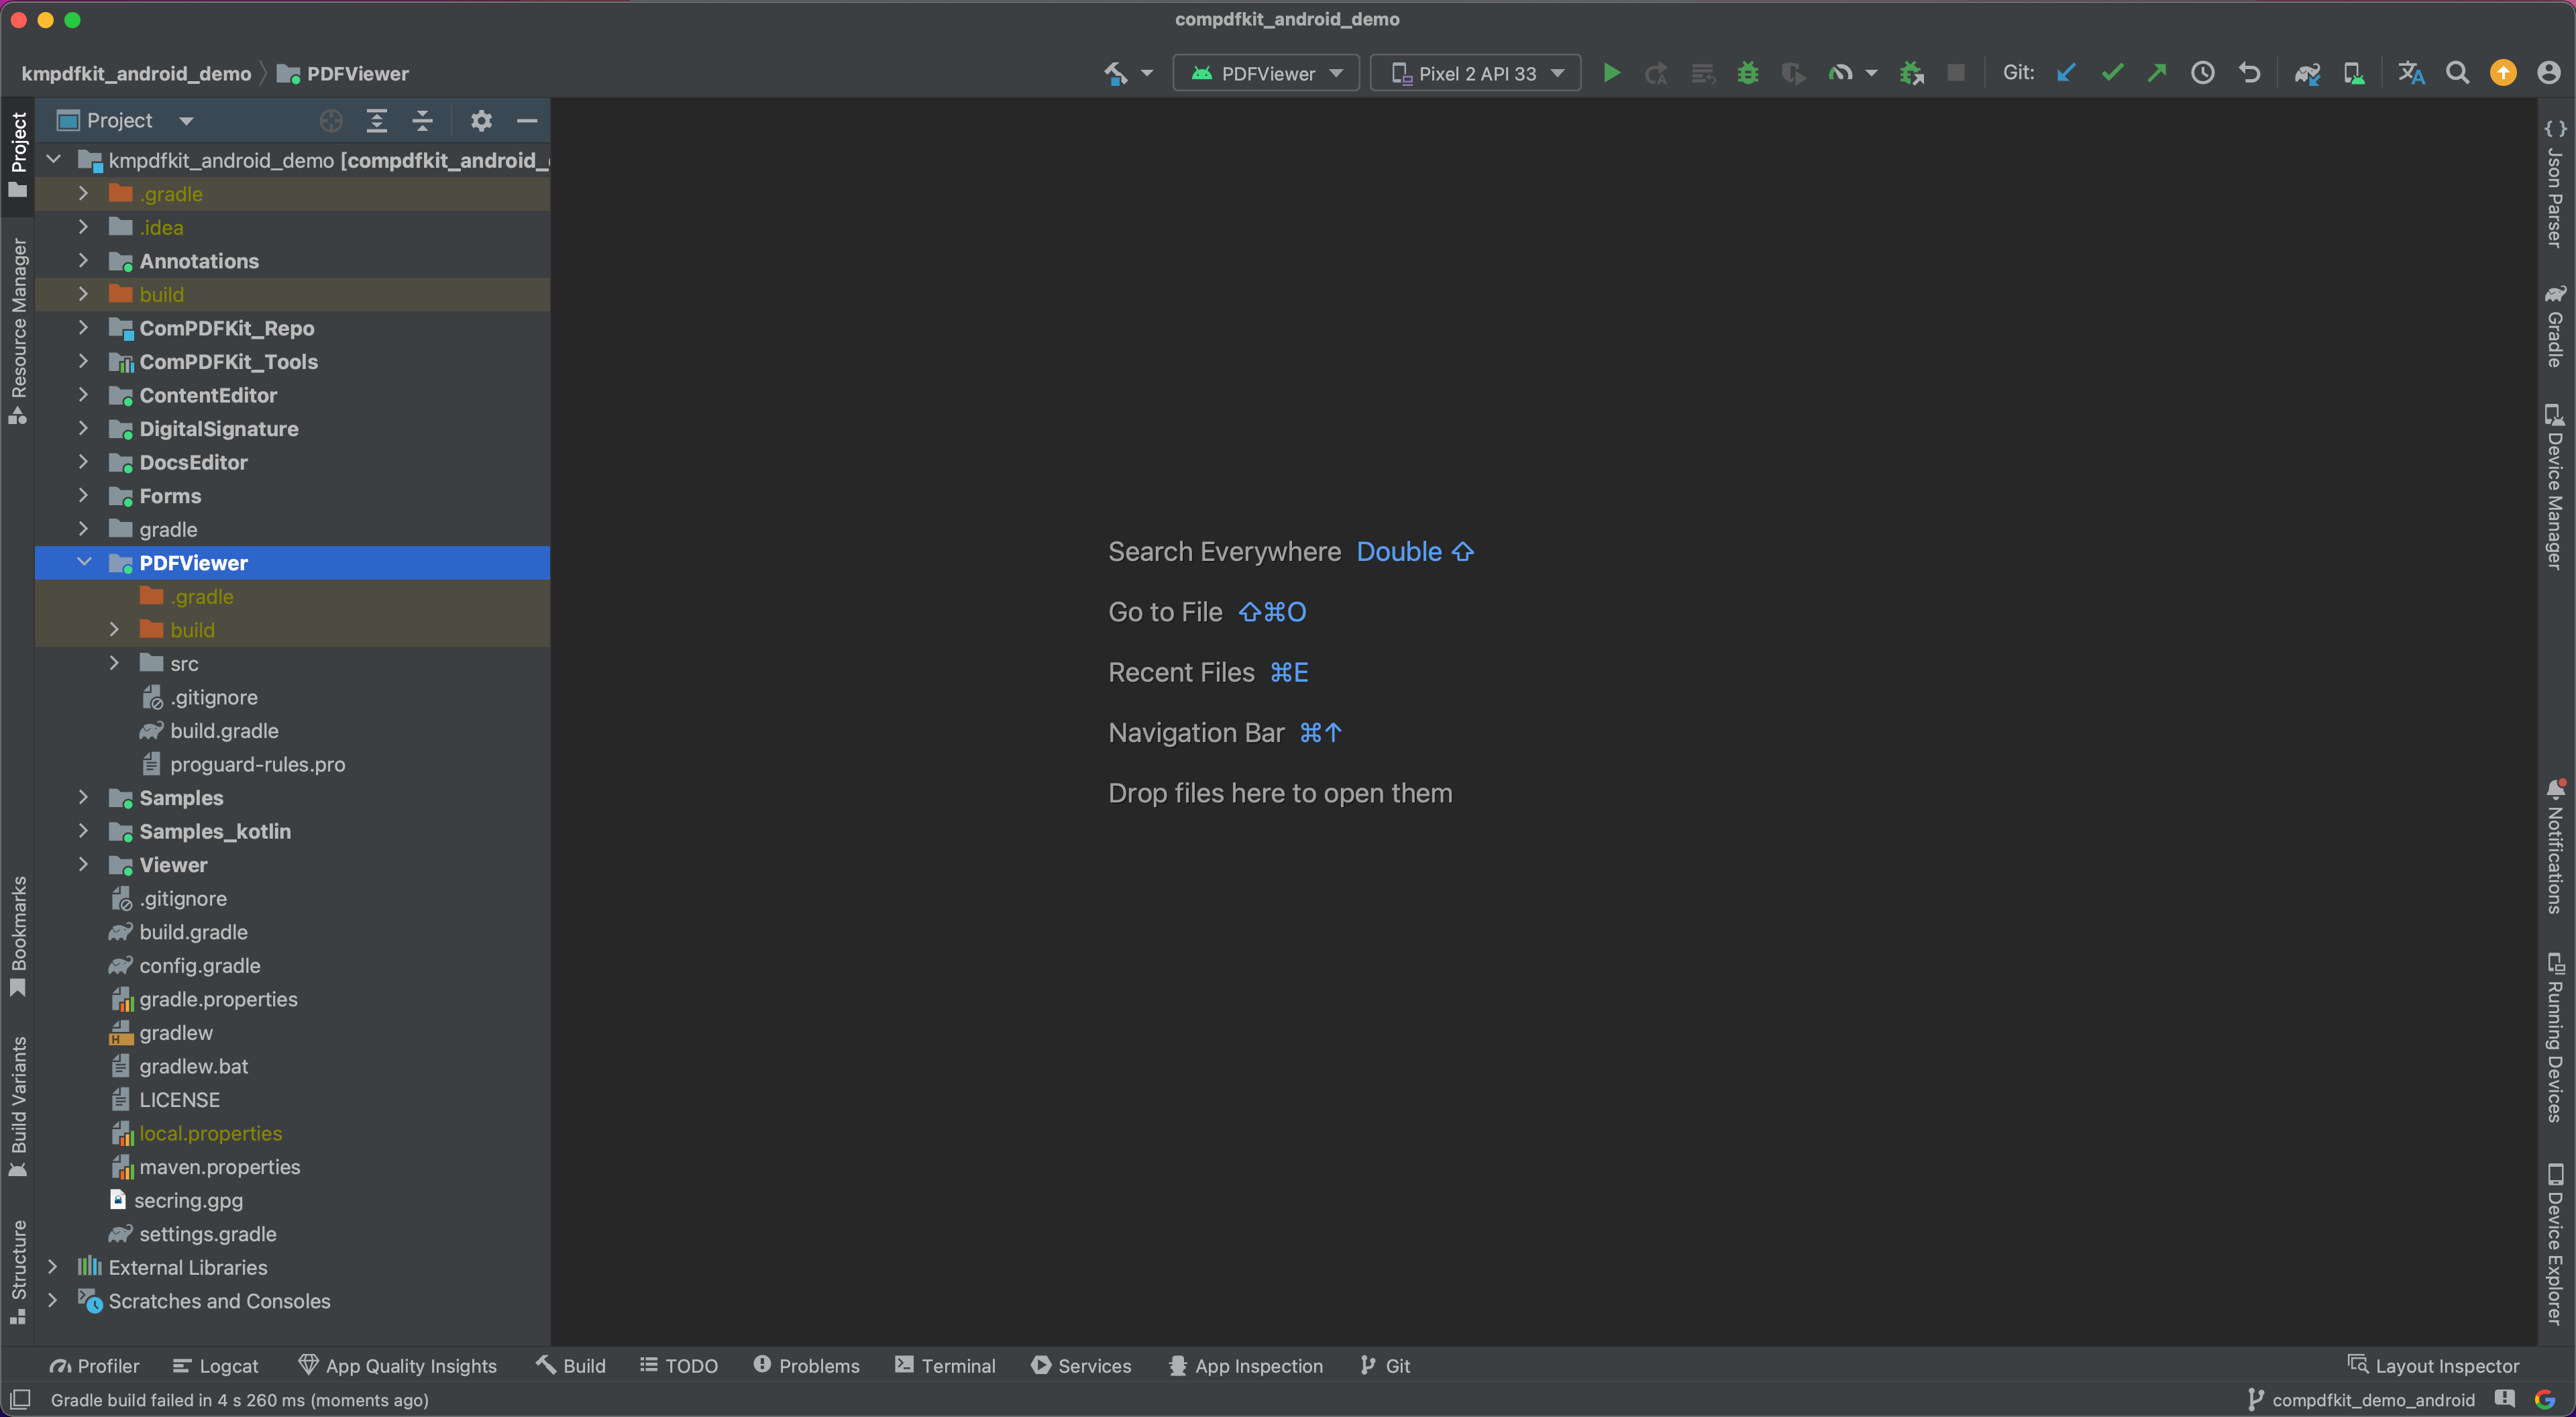Open the PDFViewer run configuration dropdown
The image size is (2576, 1417).
(x=1265, y=73)
